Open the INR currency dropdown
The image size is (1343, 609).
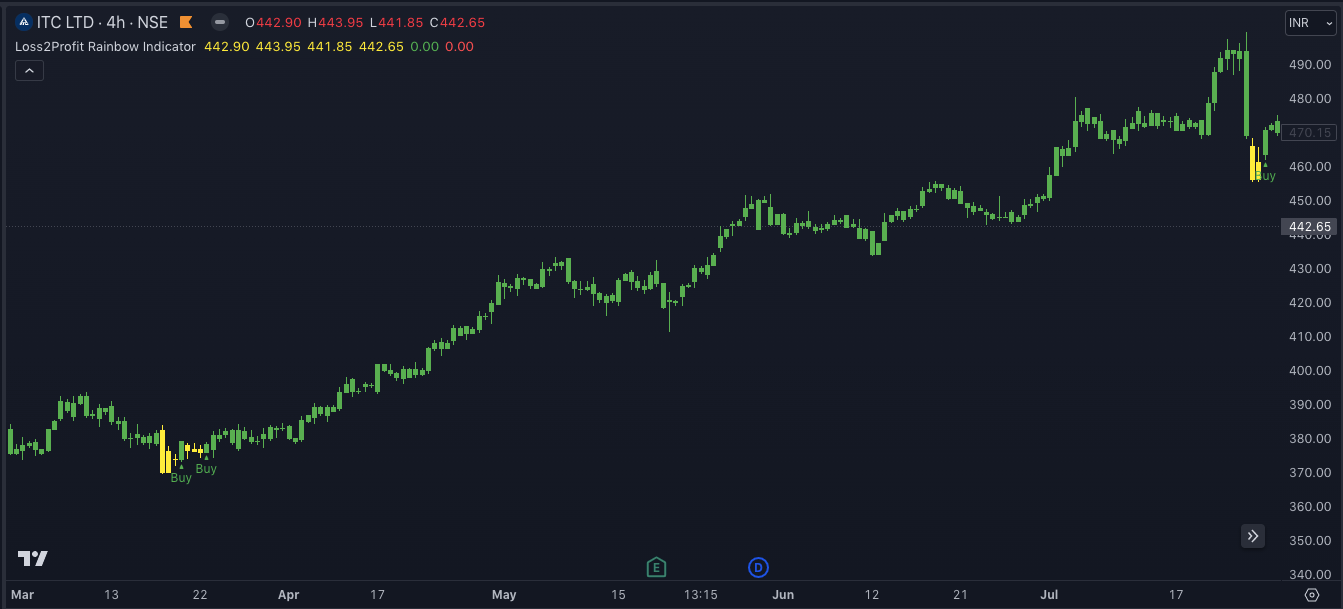click(x=1309, y=23)
